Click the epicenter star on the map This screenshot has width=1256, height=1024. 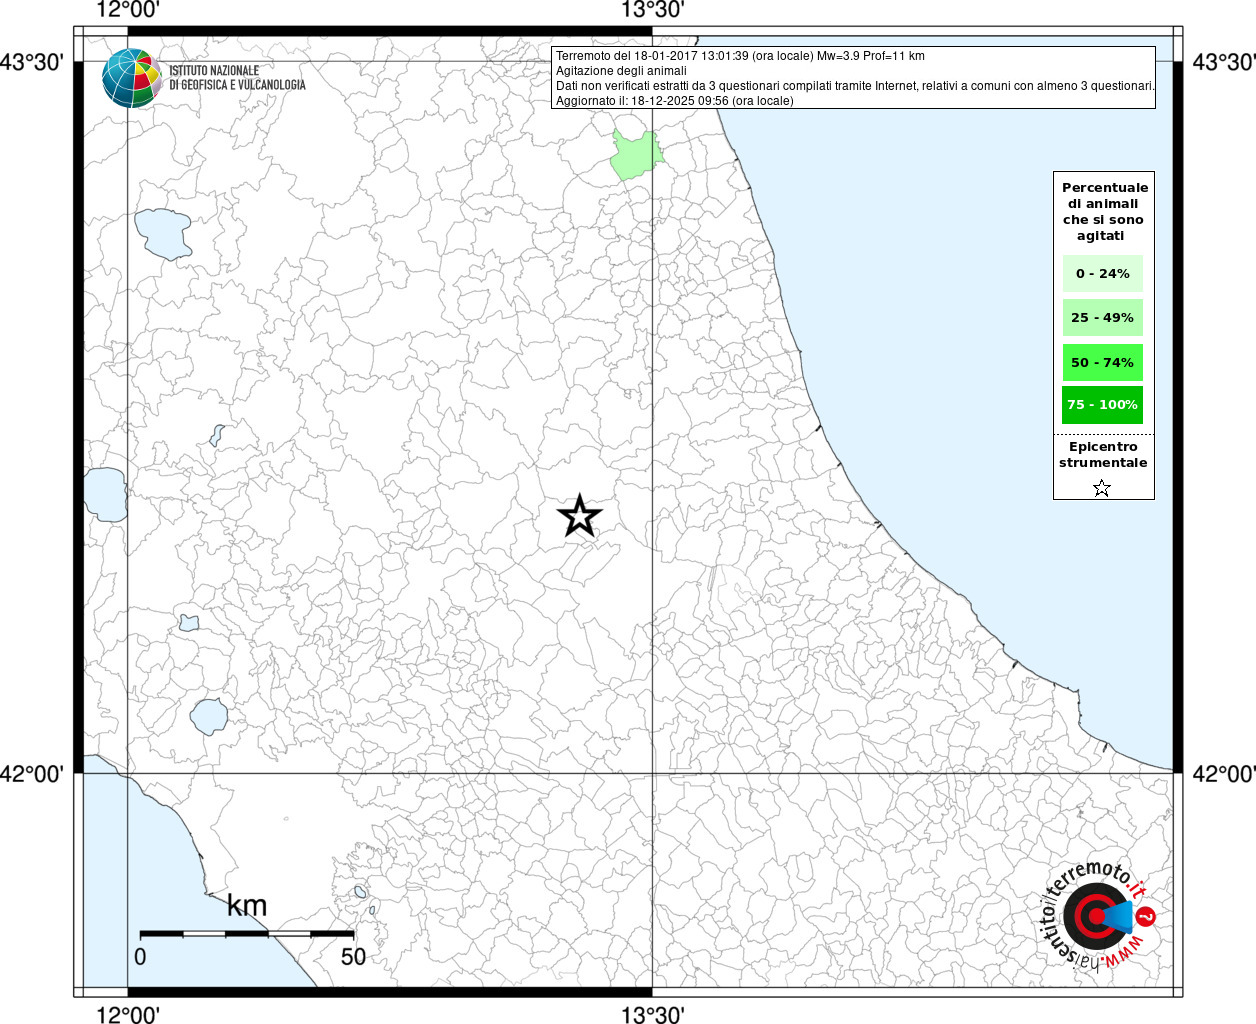(x=580, y=517)
